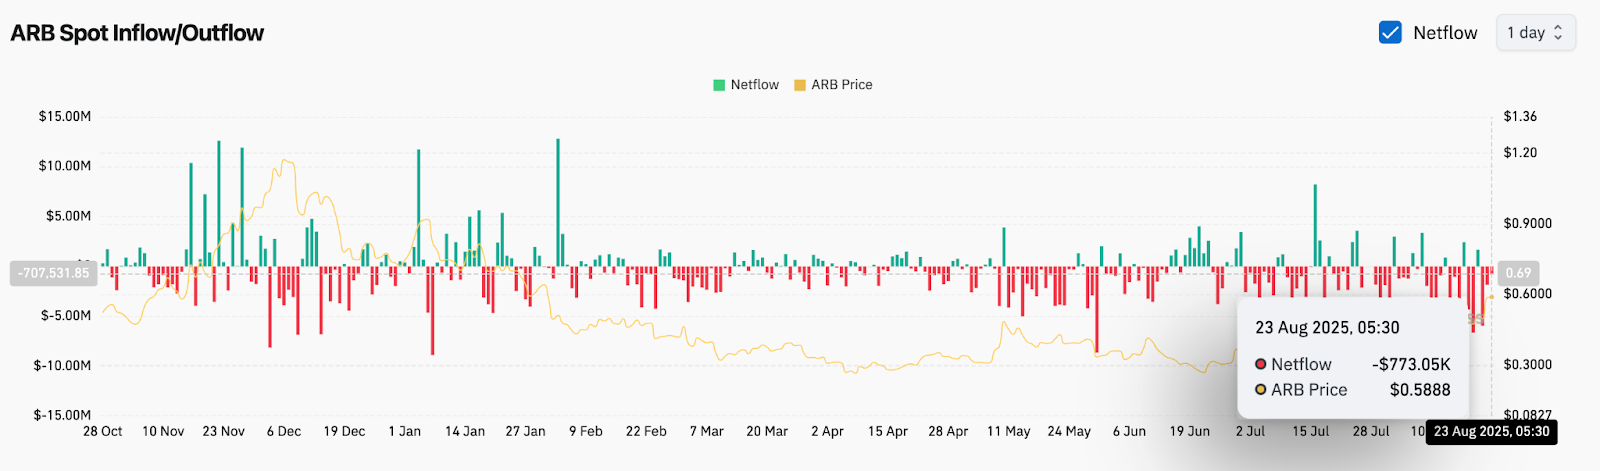This screenshot has height=471, width=1600.
Task: Click the ARB Spot Inflow/Outflow chart title
Action: (x=137, y=33)
